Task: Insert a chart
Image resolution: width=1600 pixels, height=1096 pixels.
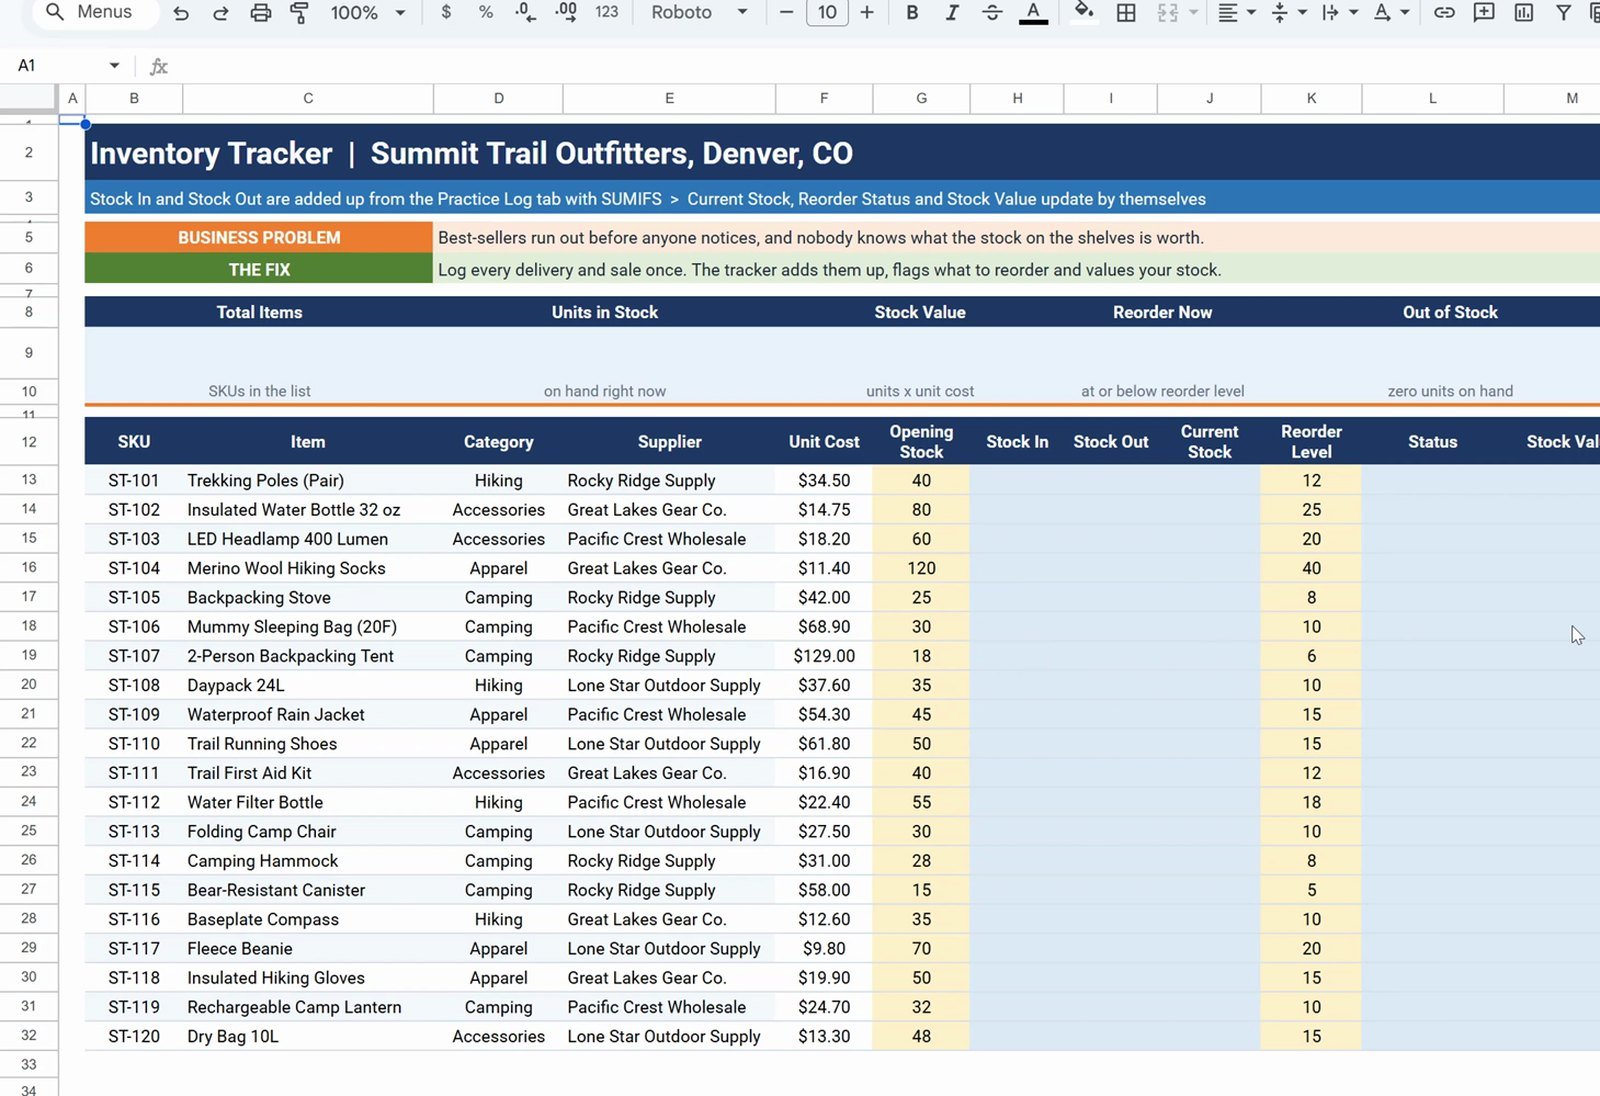Action: (1524, 12)
